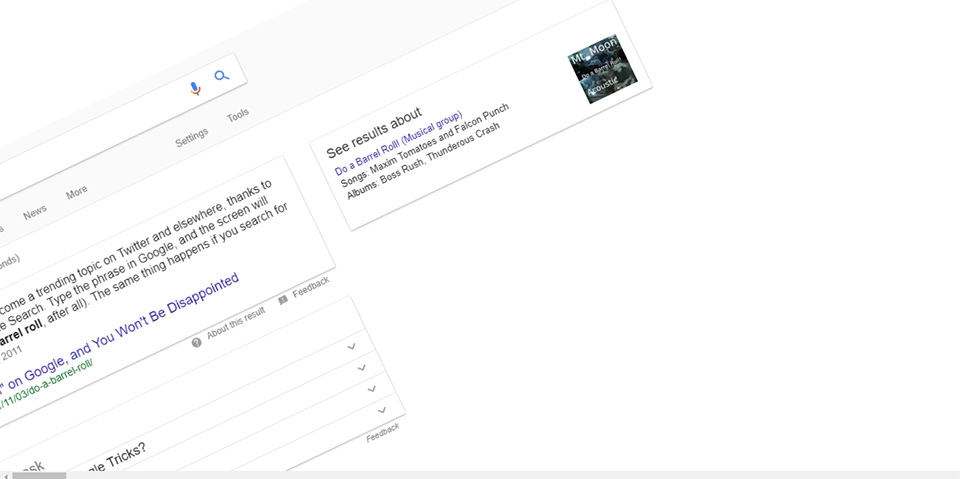Open the Mt. Moon album cover thumbnail
The image size is (960, 479).
602,69
